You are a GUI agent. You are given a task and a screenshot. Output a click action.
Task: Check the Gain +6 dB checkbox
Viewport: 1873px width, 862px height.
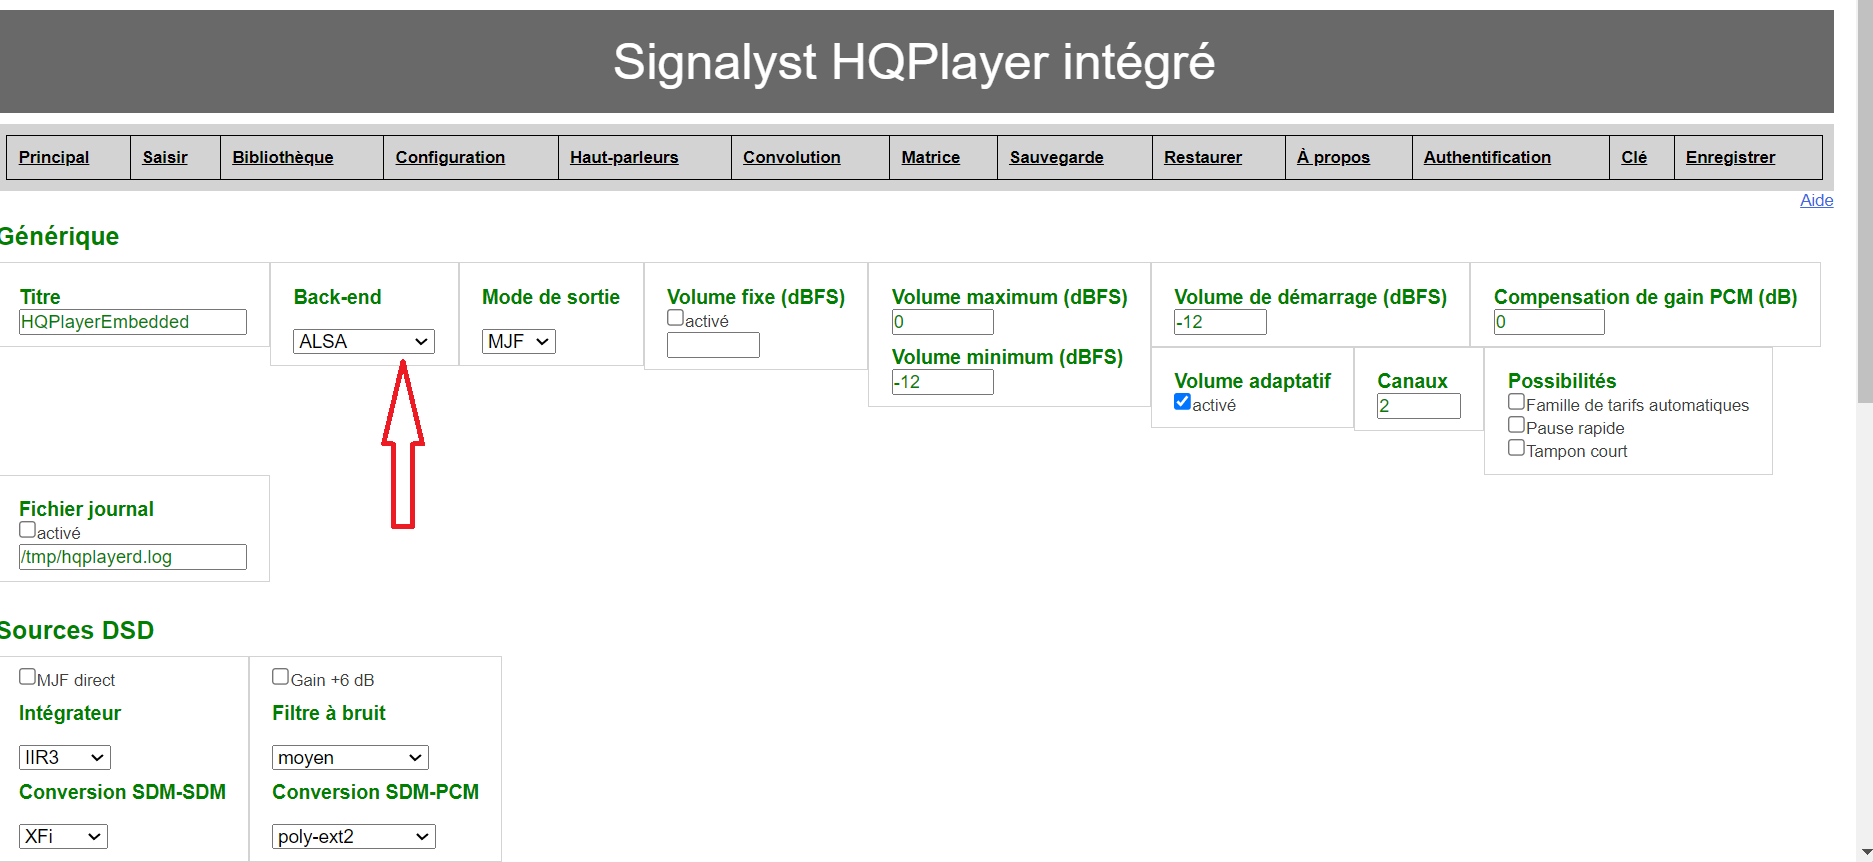(281, 677)
